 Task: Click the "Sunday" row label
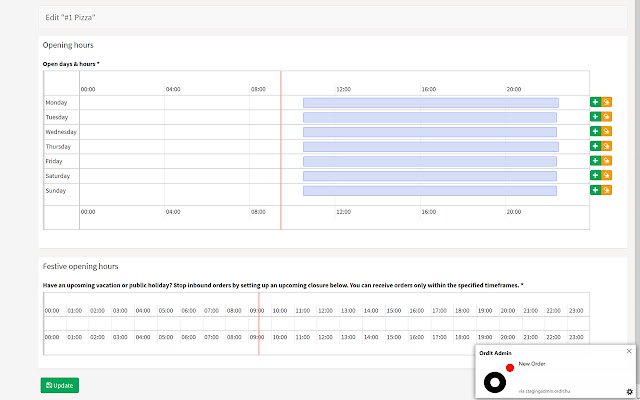[x=56, y=191]
